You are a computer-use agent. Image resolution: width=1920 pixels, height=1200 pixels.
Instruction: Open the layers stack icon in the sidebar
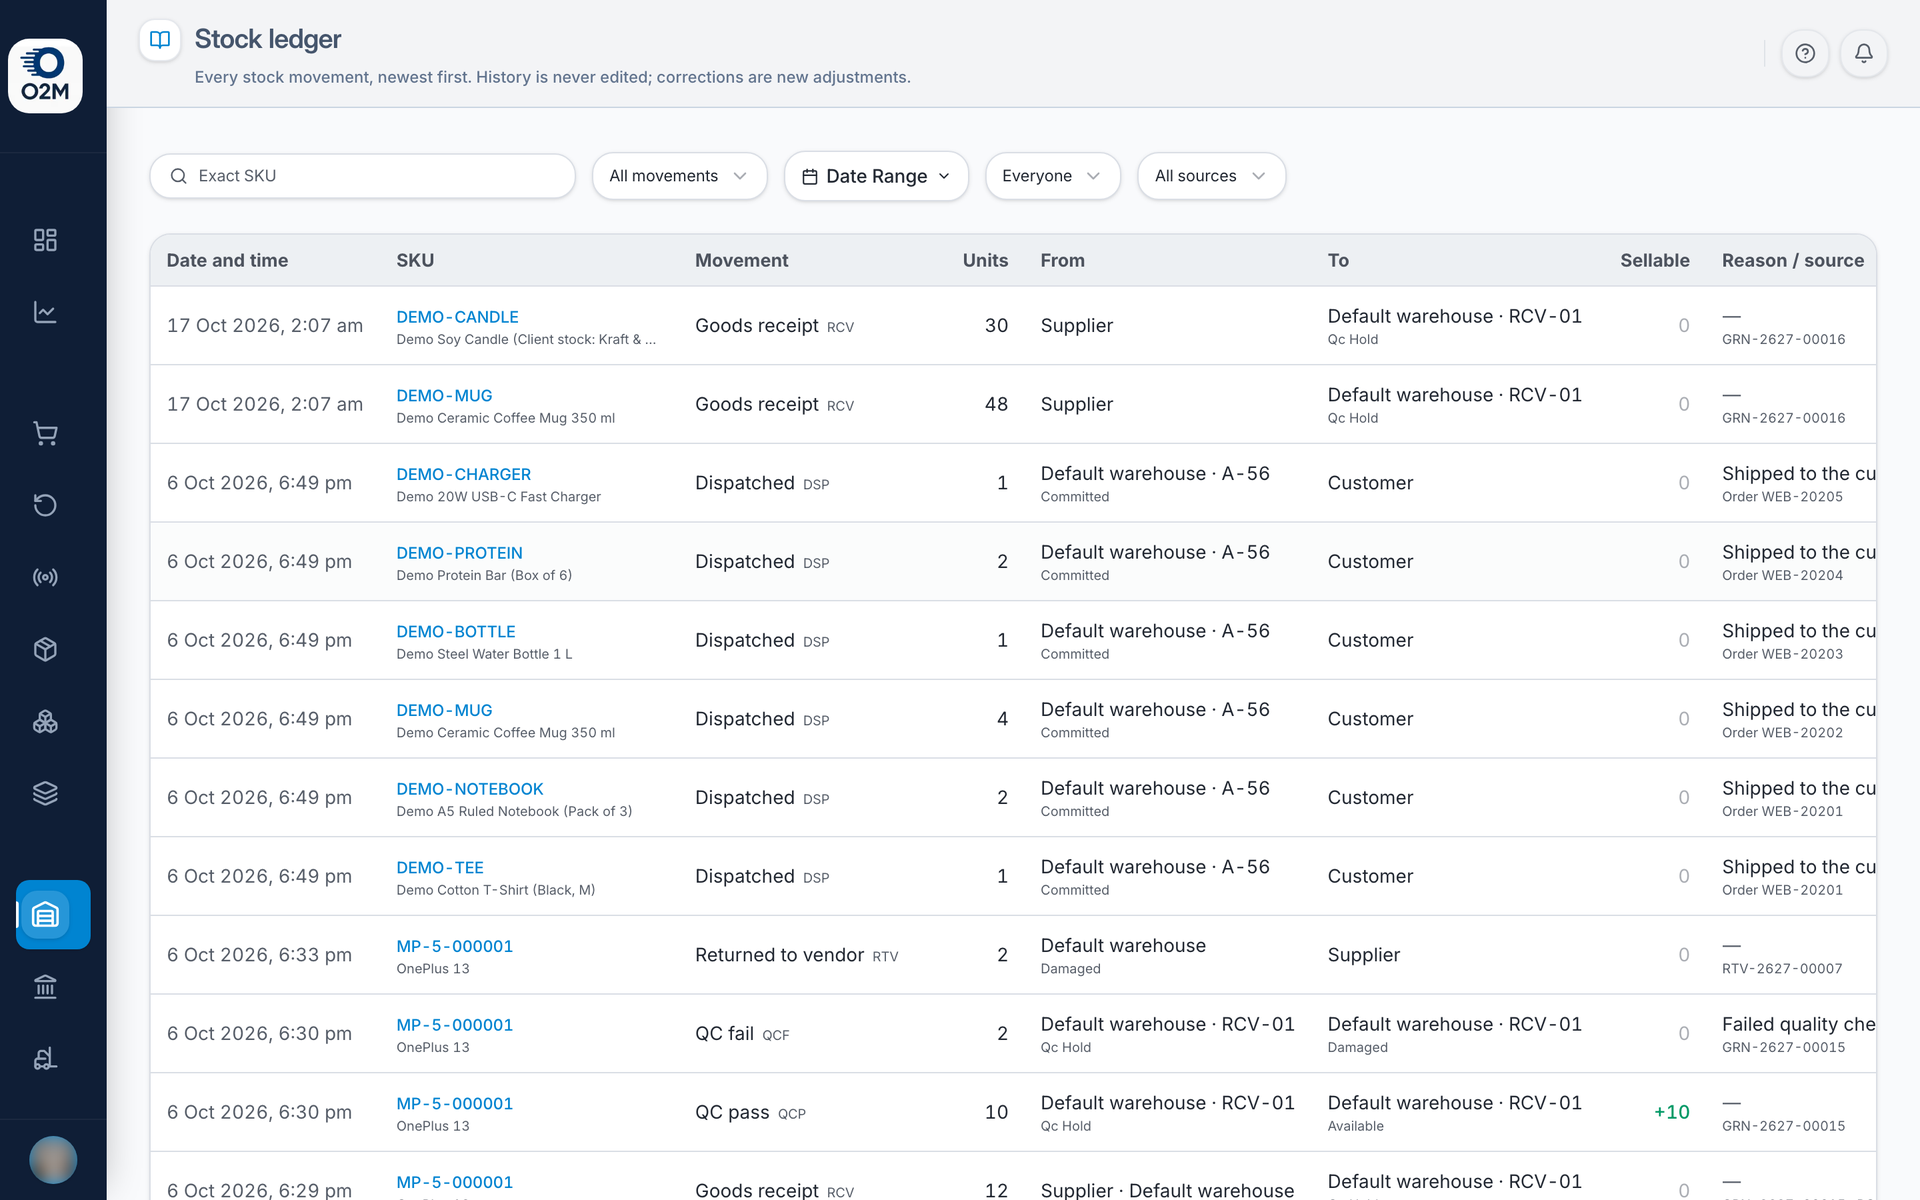coord(45,793)
